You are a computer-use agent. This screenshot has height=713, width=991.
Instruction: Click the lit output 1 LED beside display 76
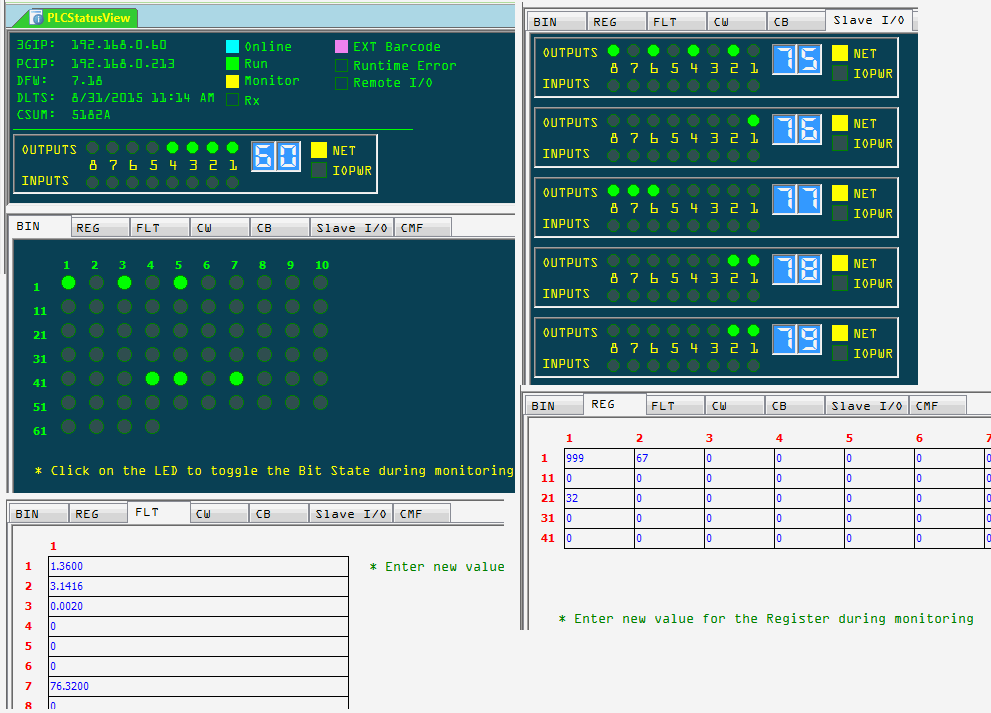click(753, 121)
